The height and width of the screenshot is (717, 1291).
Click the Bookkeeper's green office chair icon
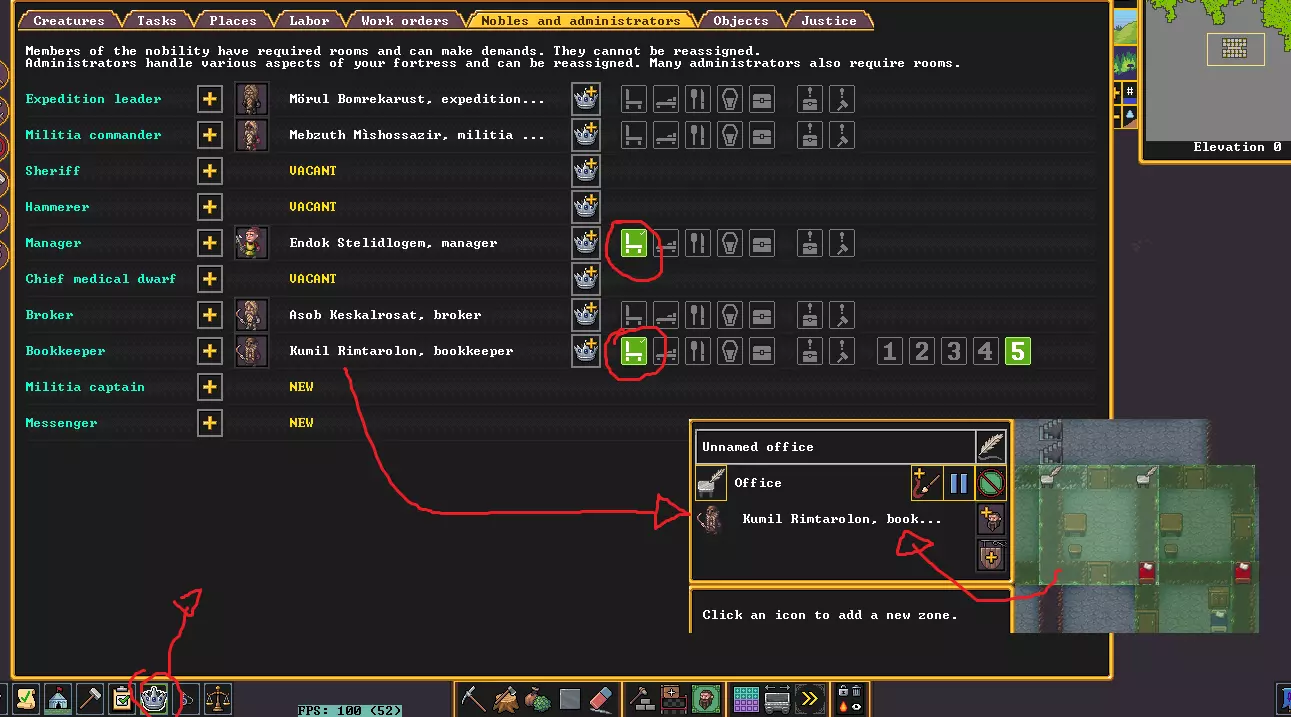pos(634,351)
